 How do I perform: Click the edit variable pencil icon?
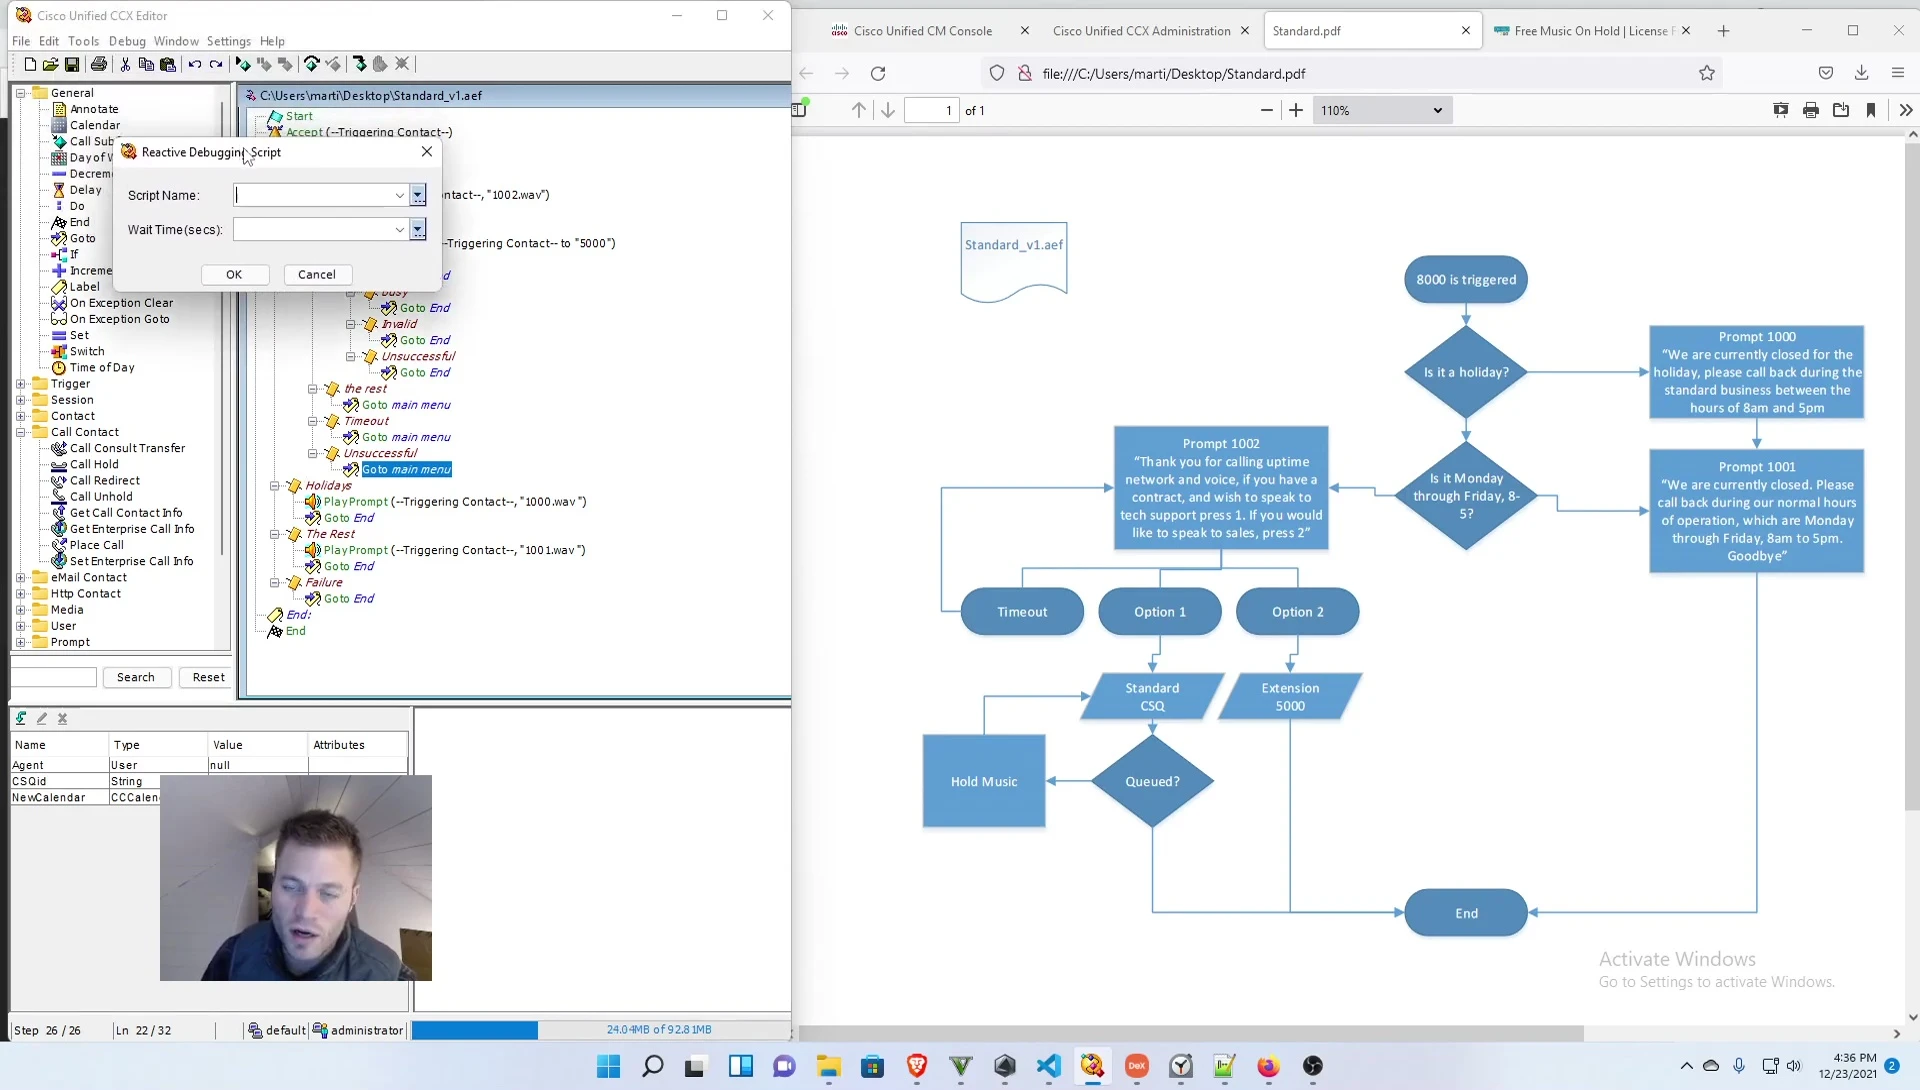(x=42, y=718)
